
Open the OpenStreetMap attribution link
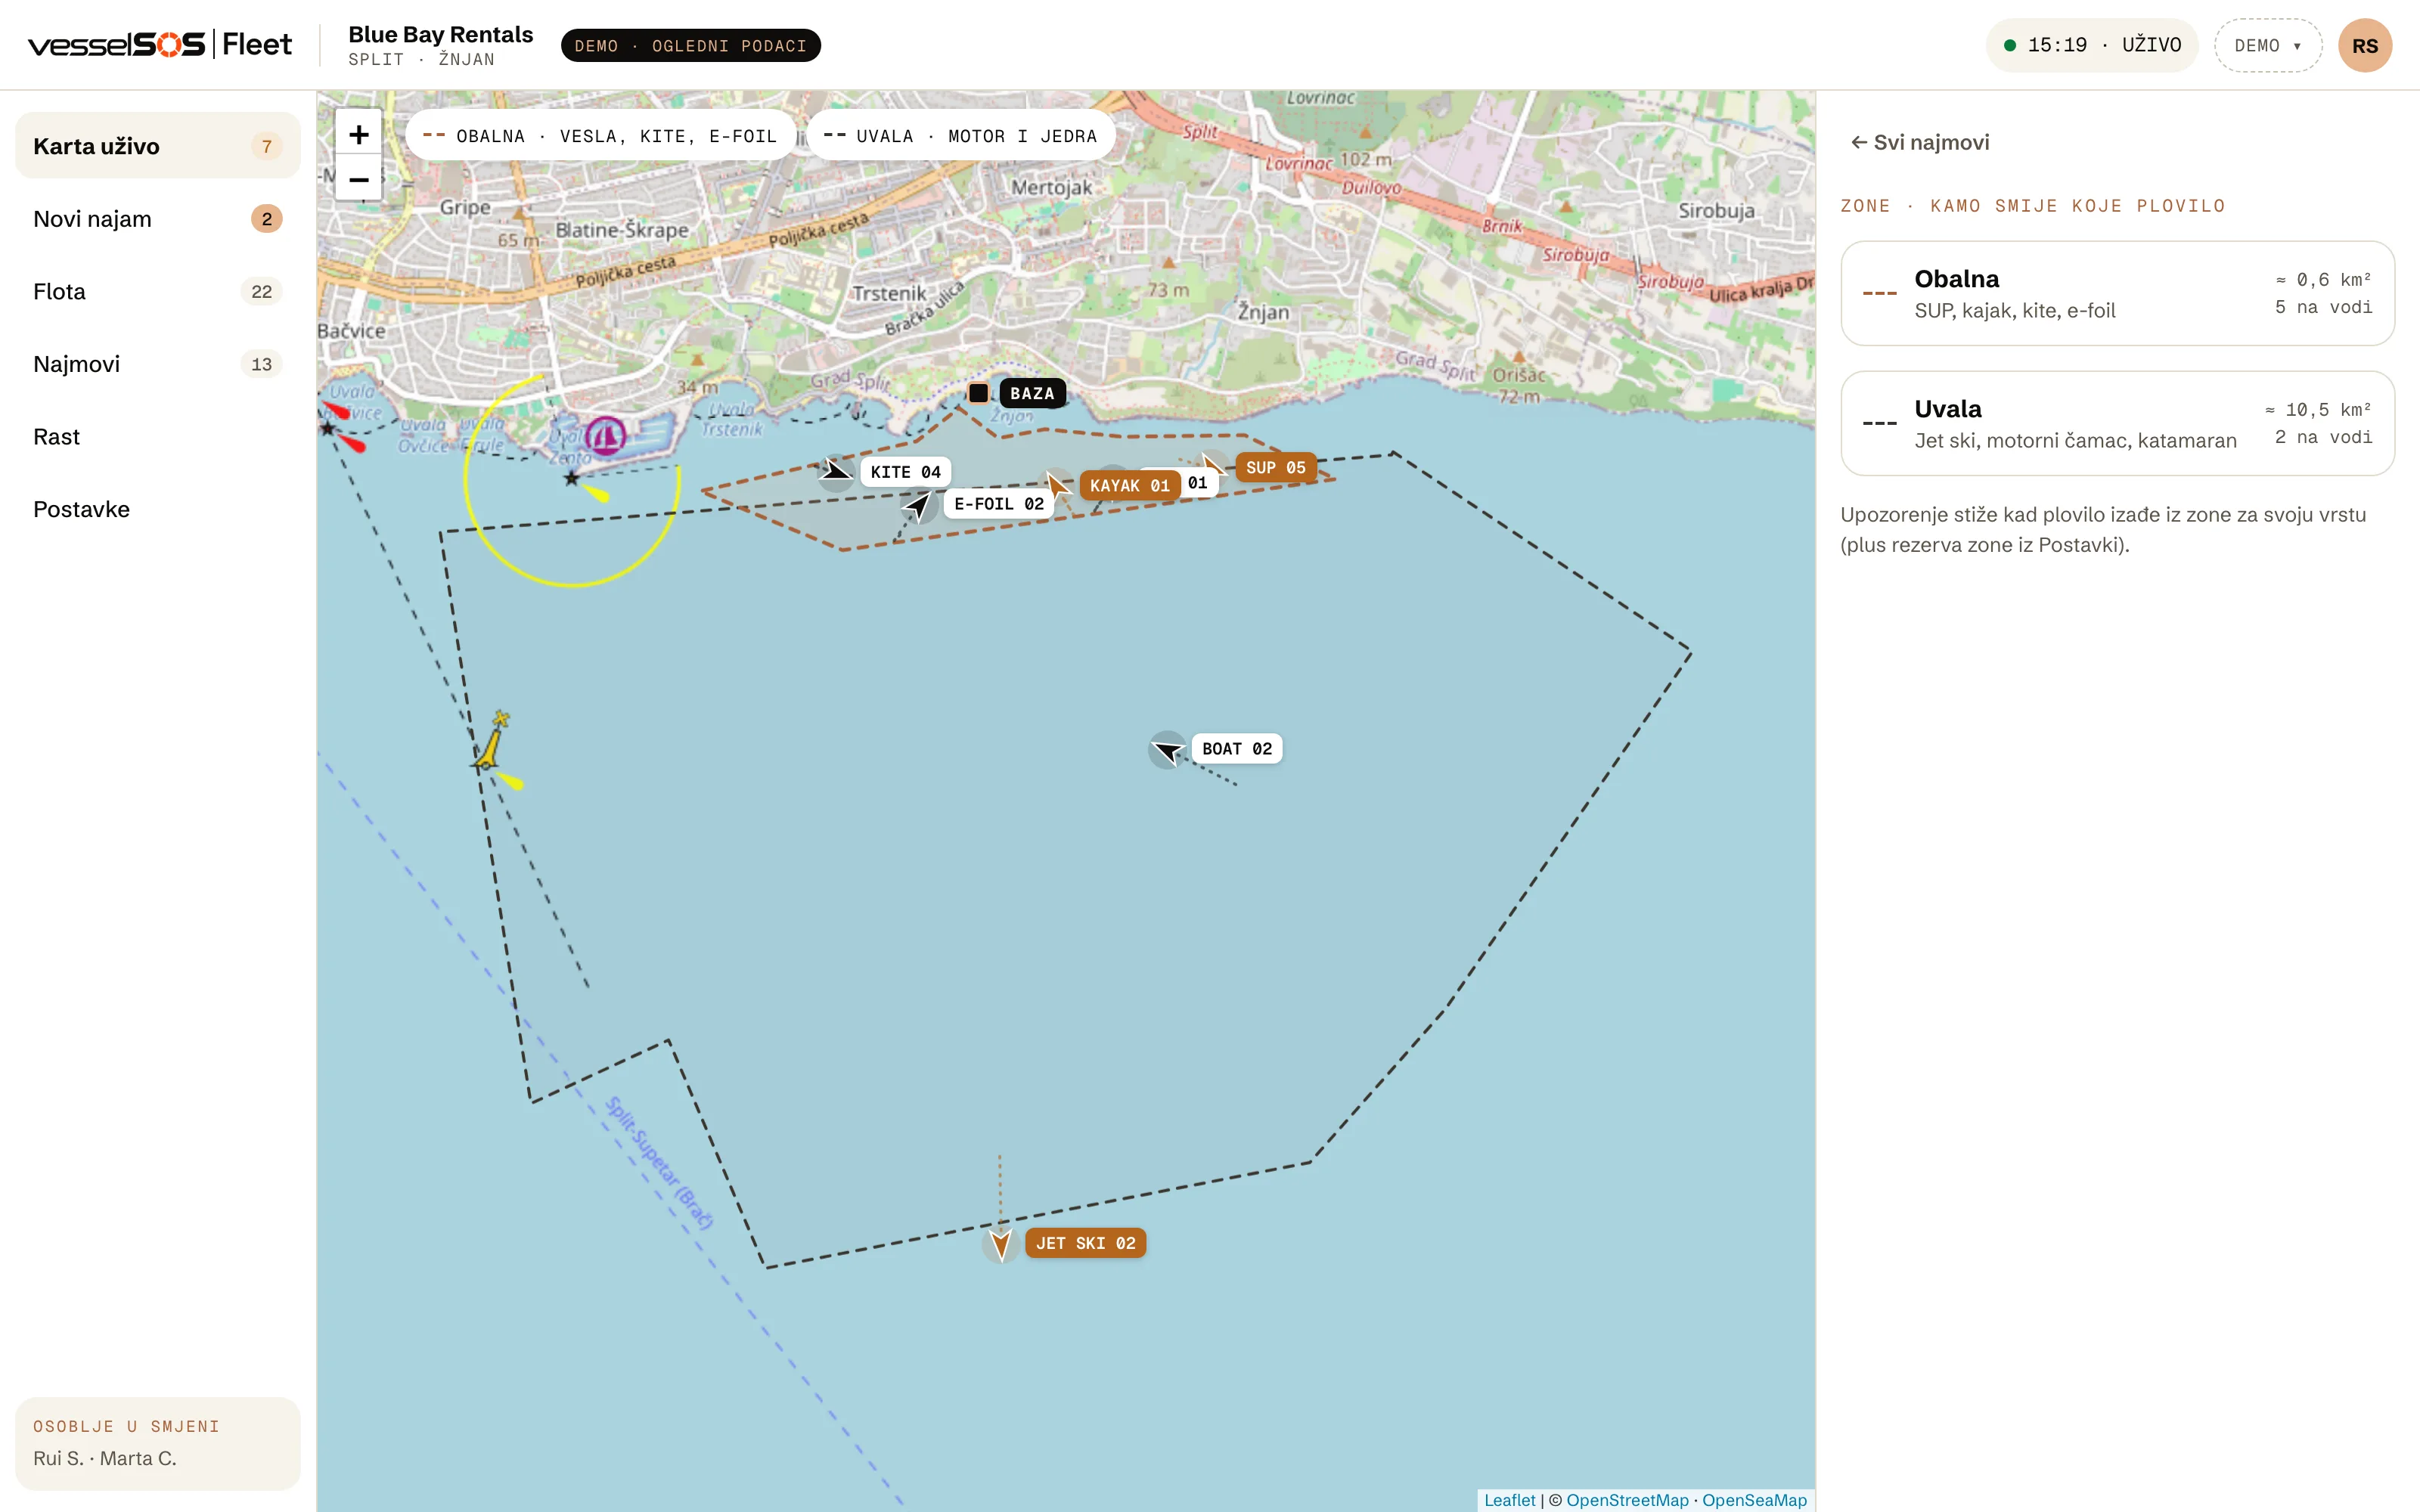pyautogui.click(x=1627, y=1500)
